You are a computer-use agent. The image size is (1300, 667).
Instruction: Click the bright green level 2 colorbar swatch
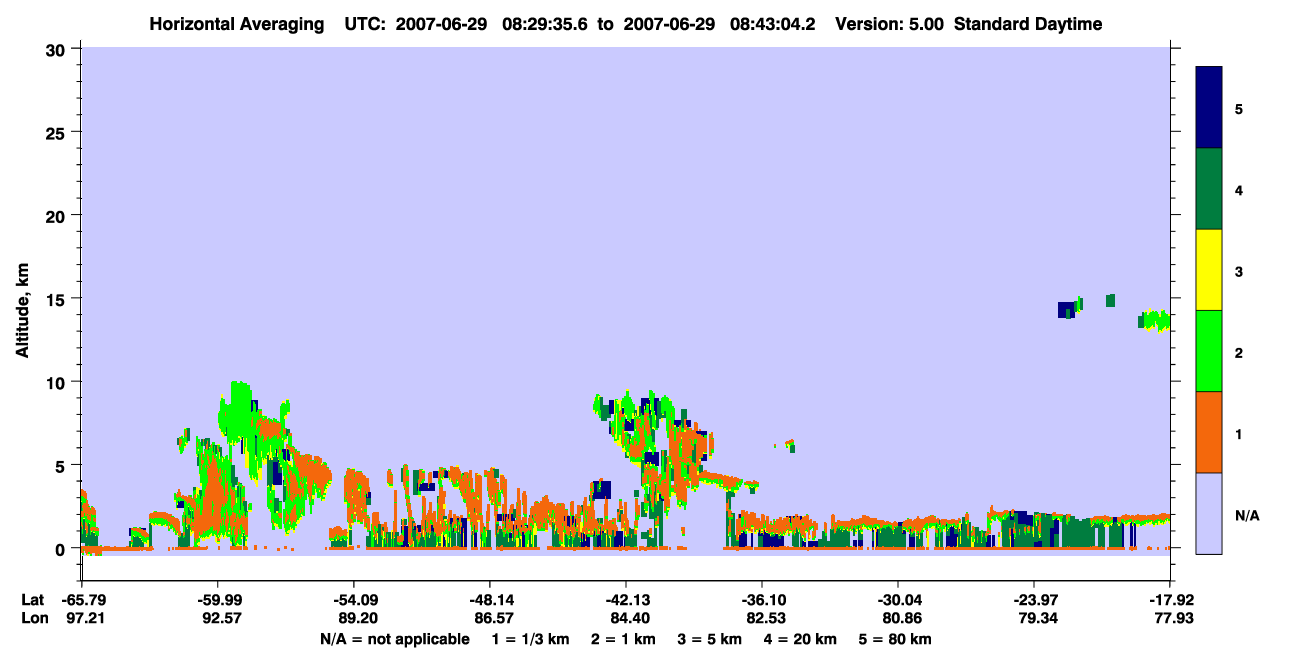point(1209,351)
